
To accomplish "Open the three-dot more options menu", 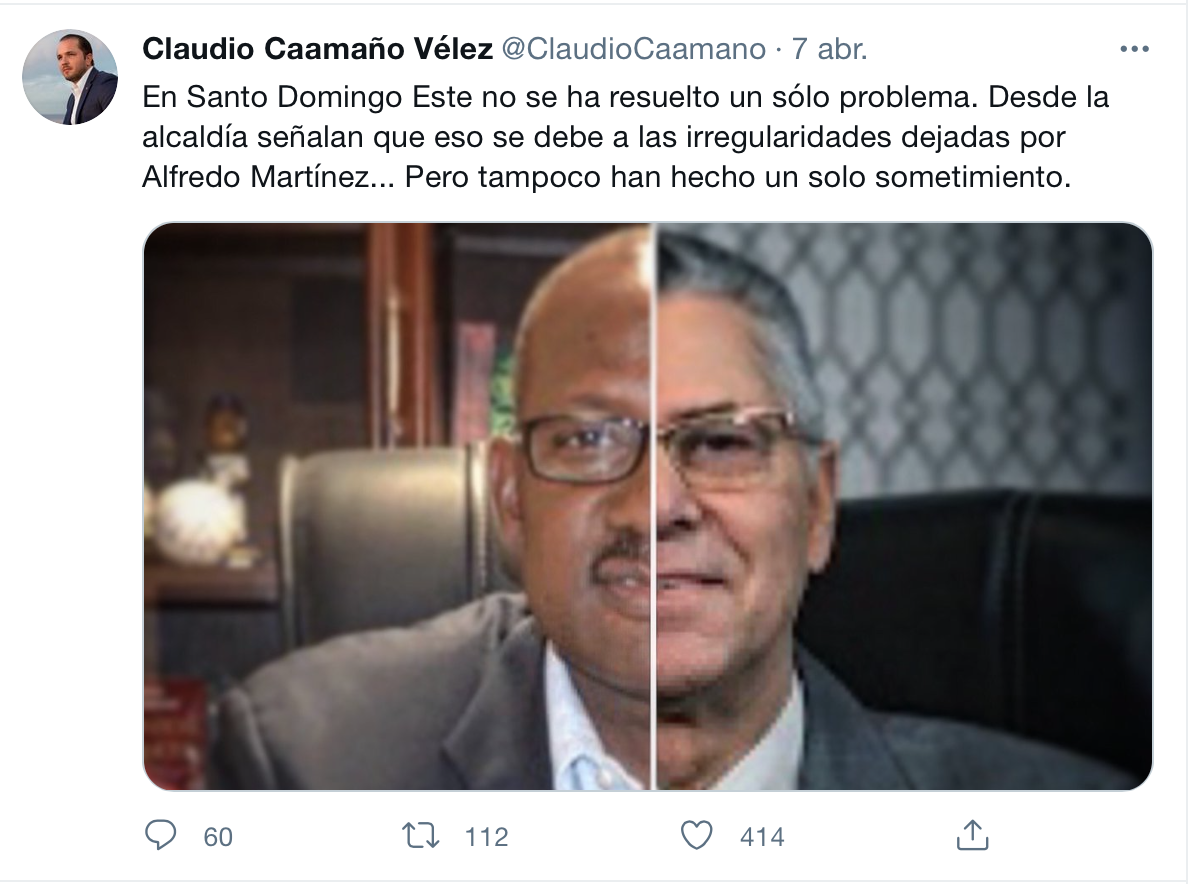I will [1134, 49].
